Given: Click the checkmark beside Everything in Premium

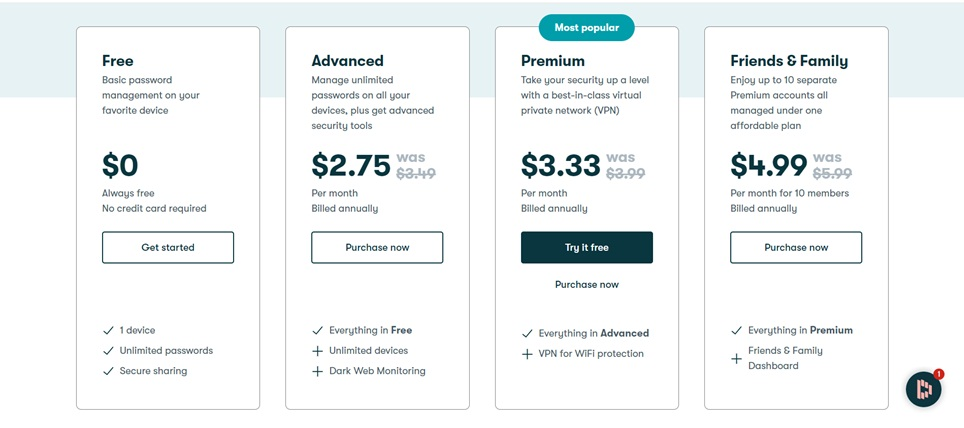Looking at the screenshot, I should click(x=736, y=330).
